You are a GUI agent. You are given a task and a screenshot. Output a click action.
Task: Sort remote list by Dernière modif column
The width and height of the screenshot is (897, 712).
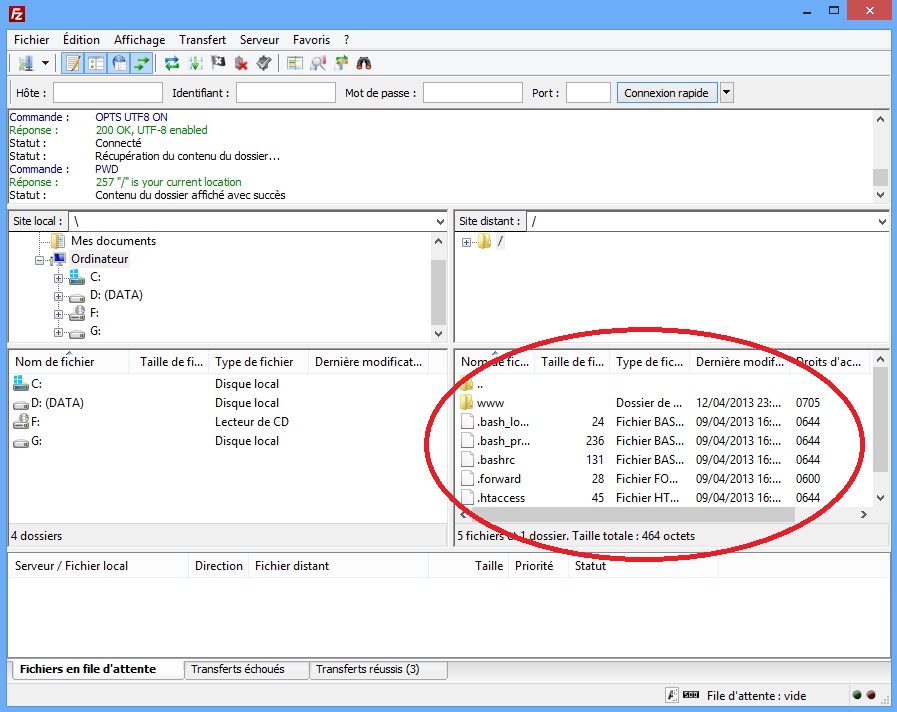click(739, 361)
